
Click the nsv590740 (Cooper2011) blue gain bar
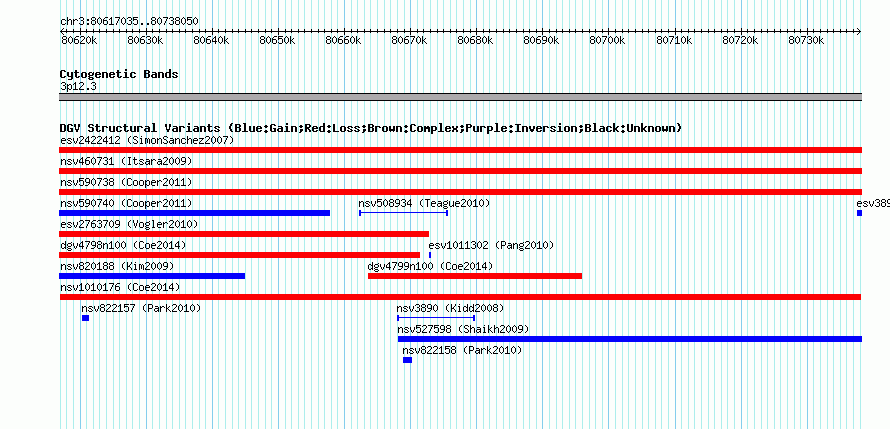pyautogui.click(x=194, y=213)
